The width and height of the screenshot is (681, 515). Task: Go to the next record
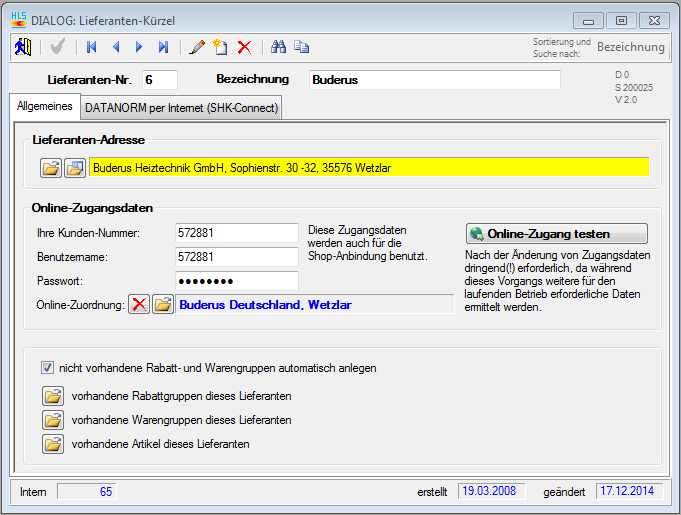tap(139, 46)
